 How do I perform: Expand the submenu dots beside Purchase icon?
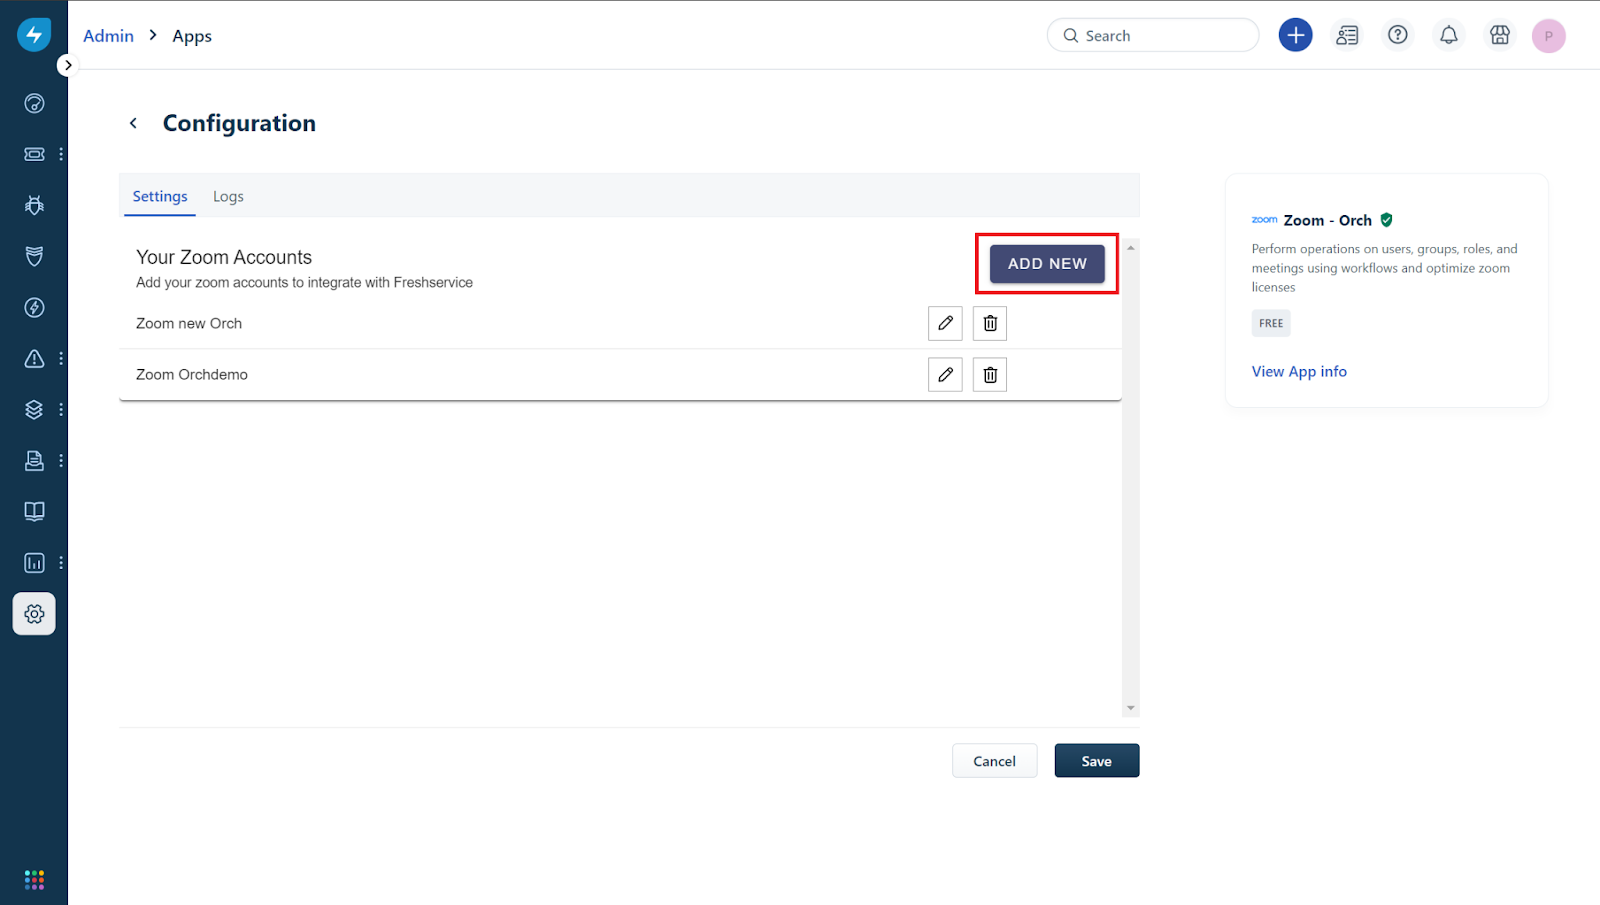(61, 460)
